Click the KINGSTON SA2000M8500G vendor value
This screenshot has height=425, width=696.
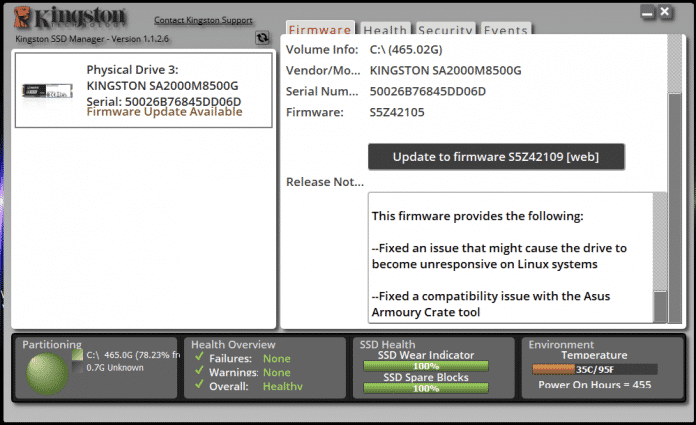(x=445, y=71)
